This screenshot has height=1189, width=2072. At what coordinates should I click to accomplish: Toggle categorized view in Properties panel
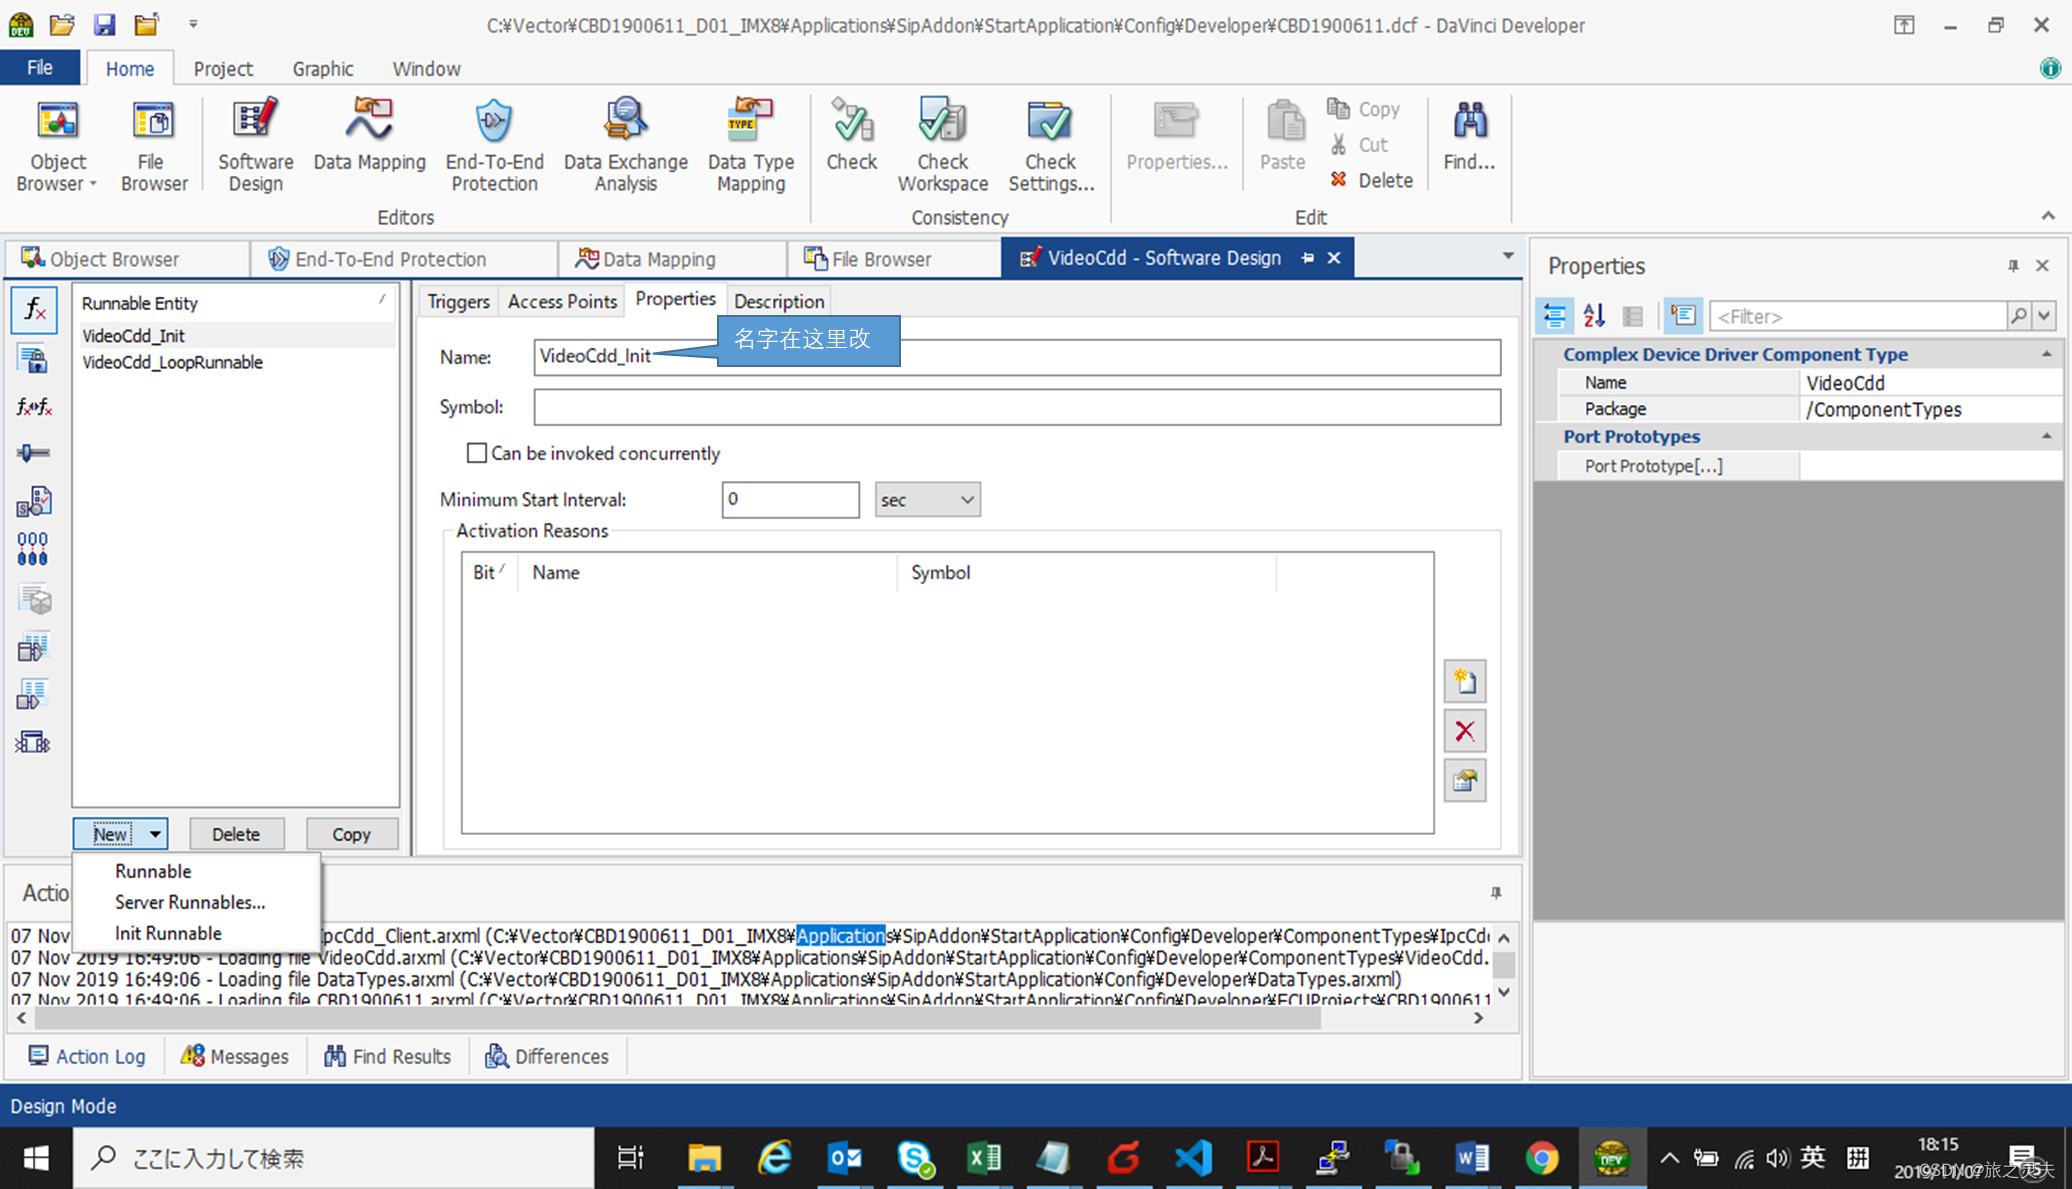click(1555, 316)
